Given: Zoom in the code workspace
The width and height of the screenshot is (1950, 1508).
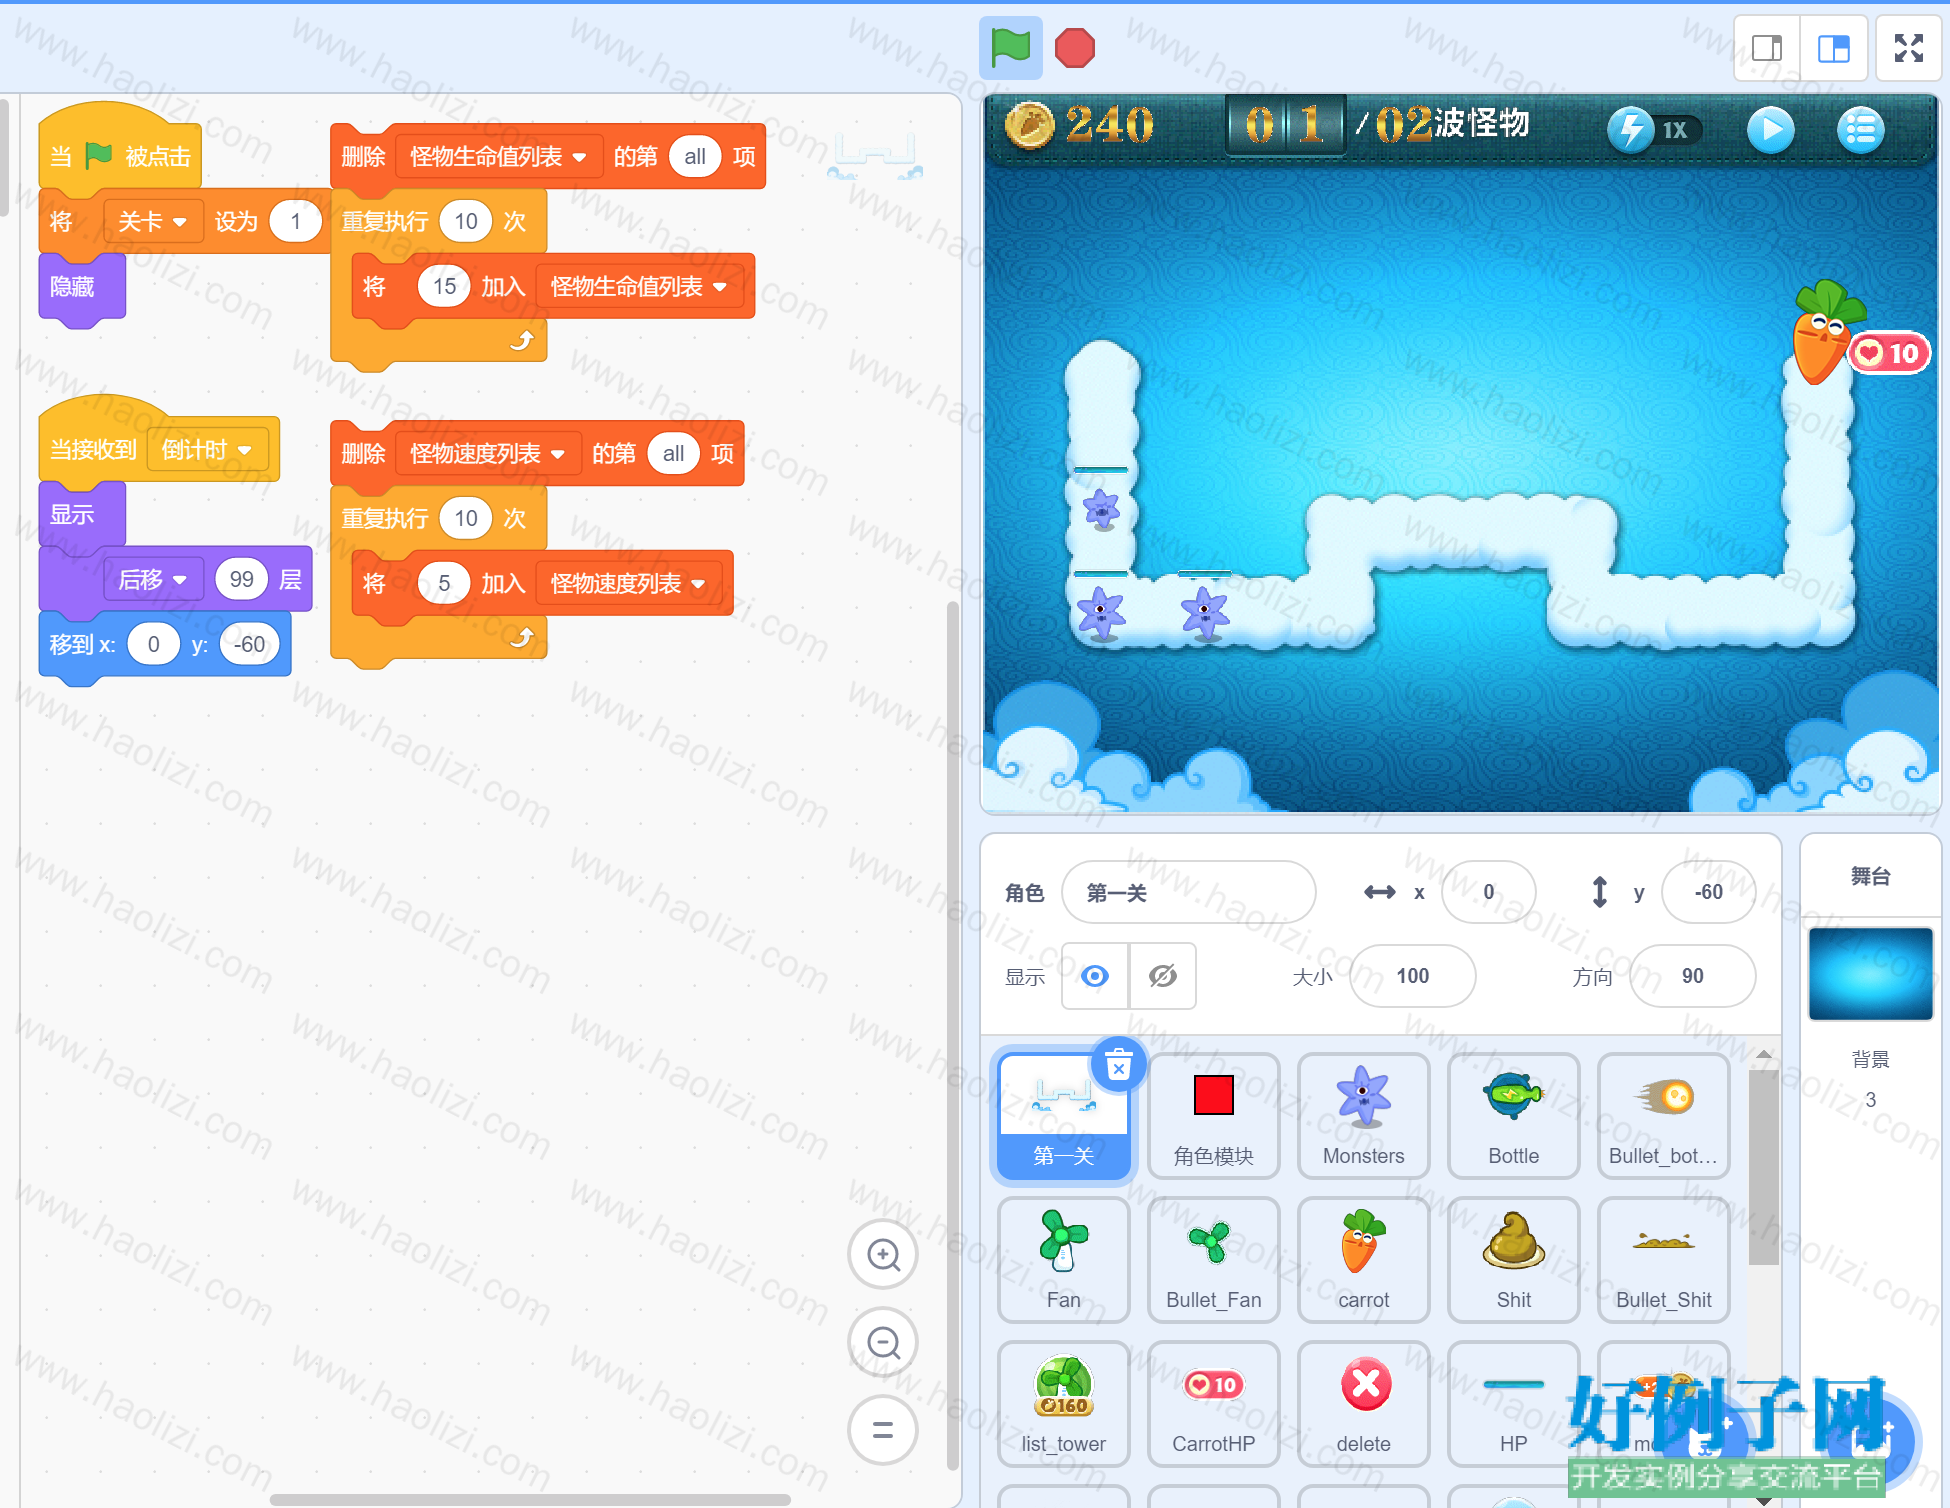Looking at the screenshot, I should (883, 1254).
